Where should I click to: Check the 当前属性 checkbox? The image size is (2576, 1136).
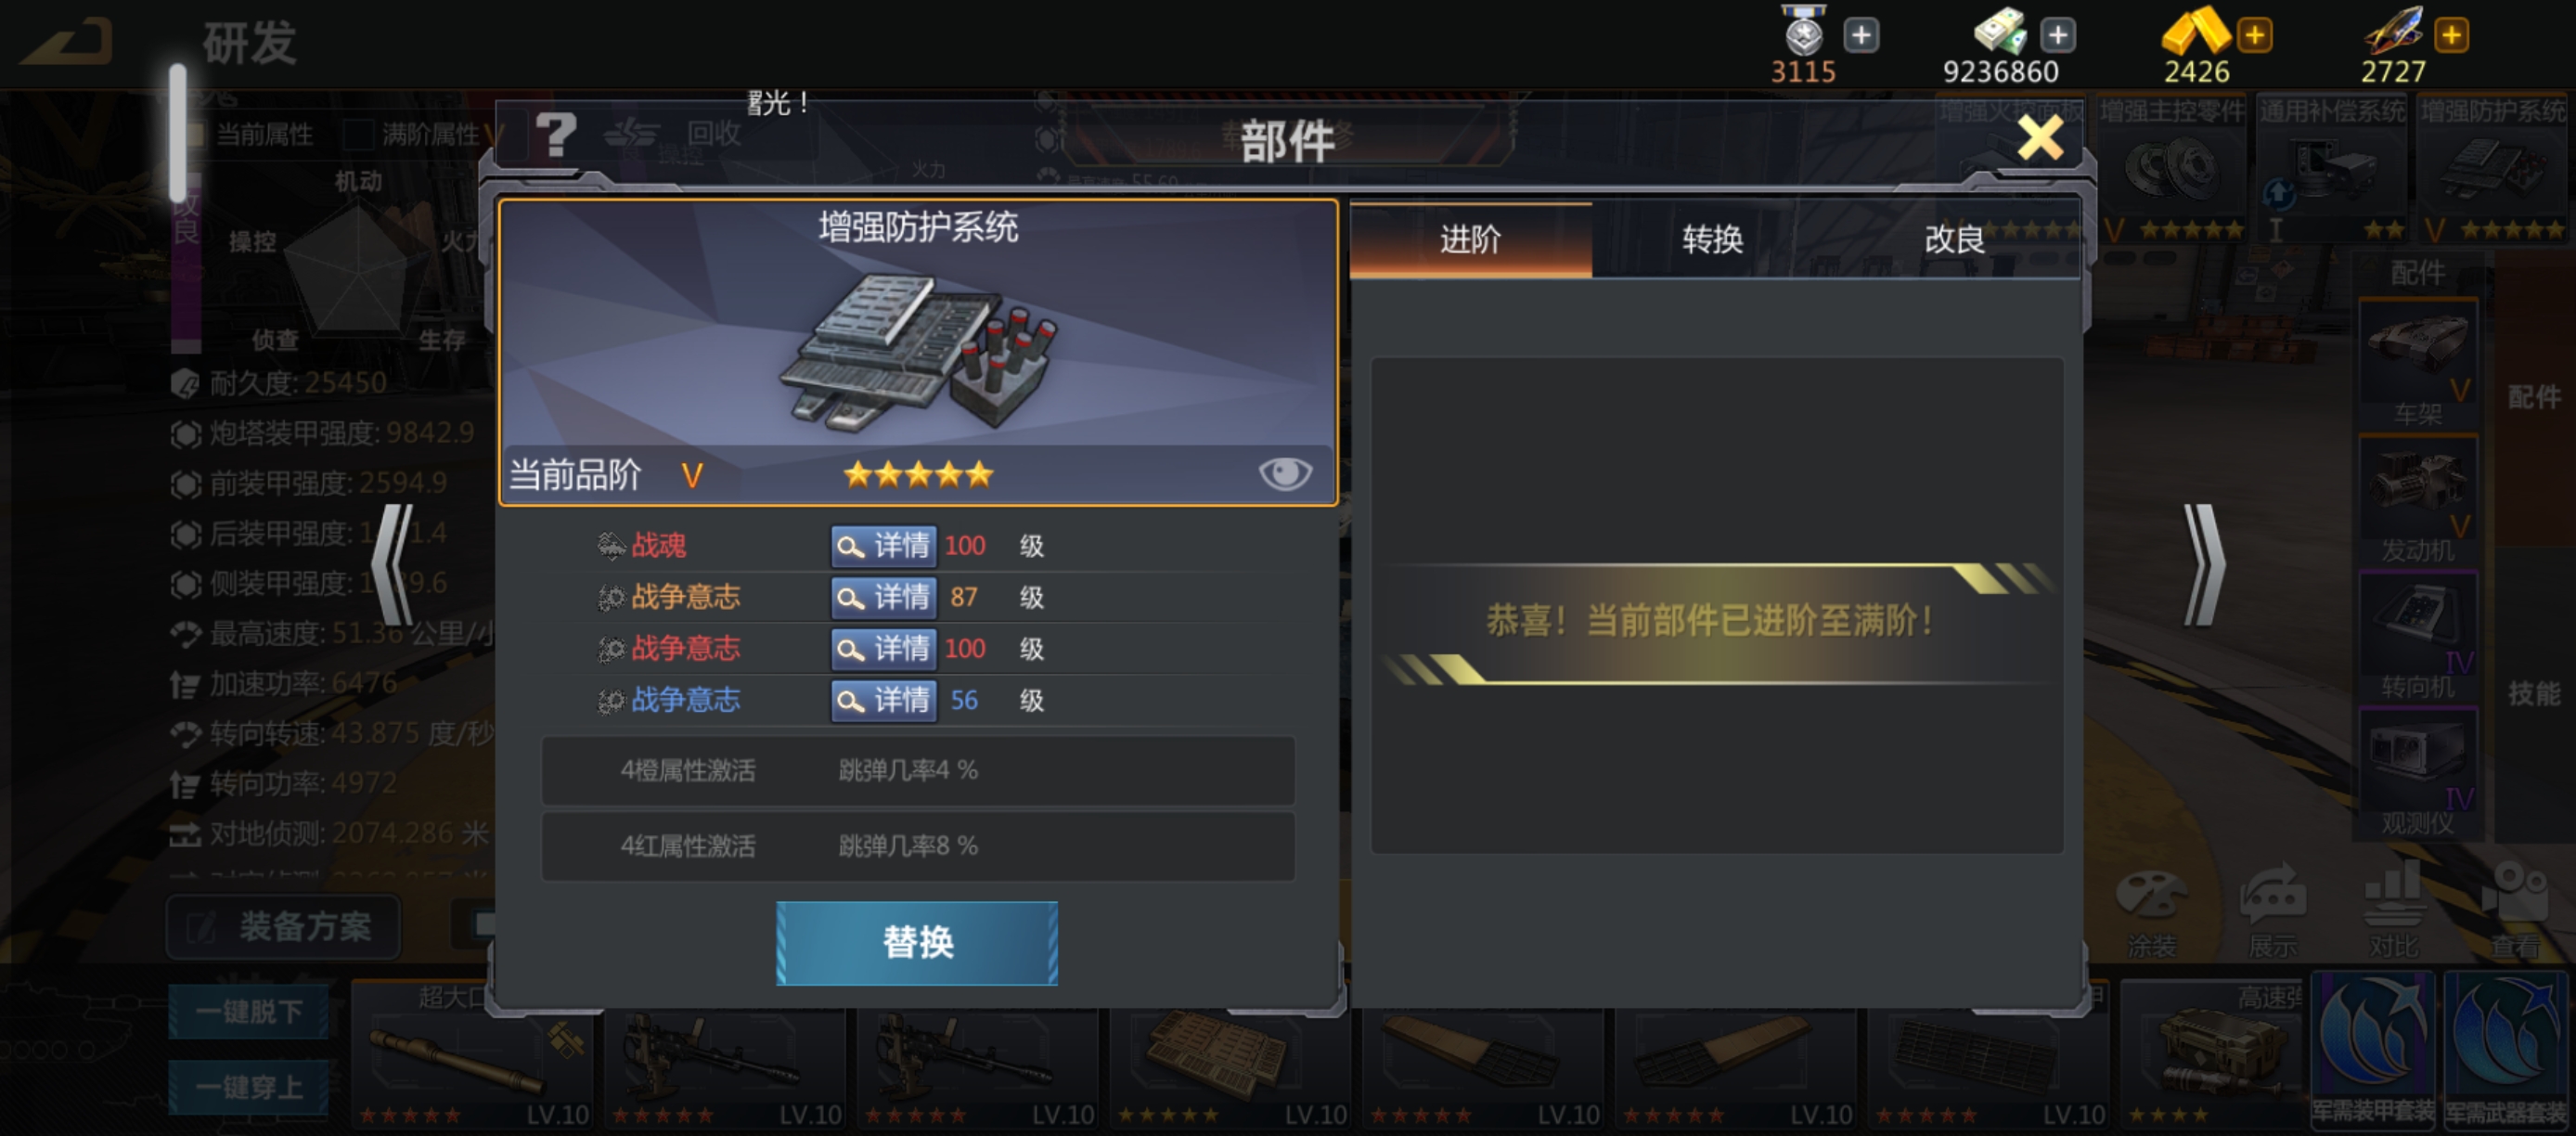point(196,134)
